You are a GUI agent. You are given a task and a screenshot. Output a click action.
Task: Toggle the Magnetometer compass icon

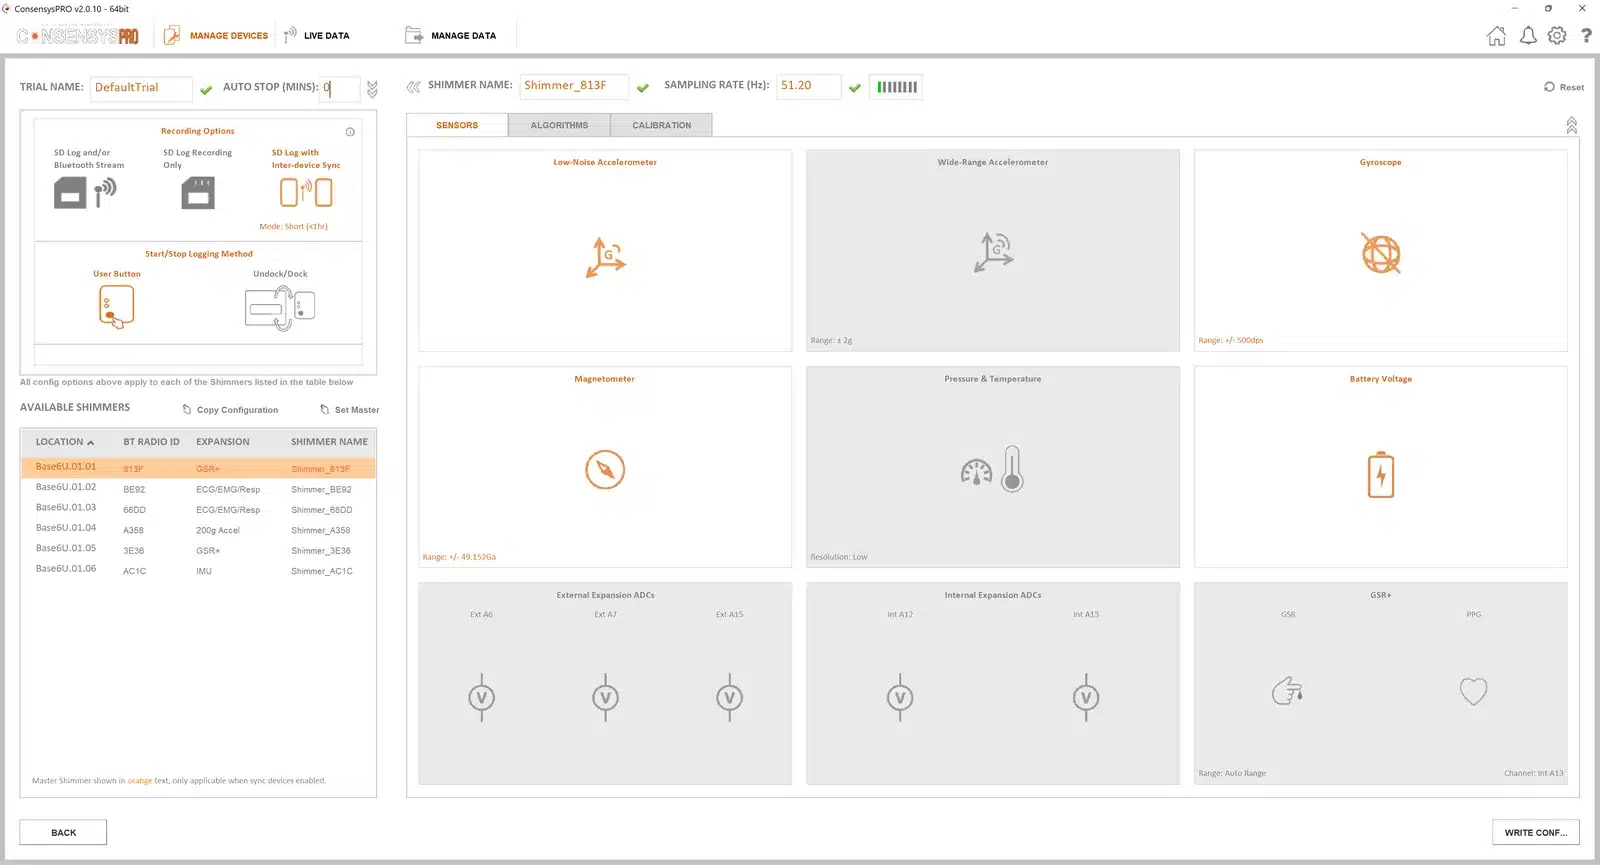point(605,469)
